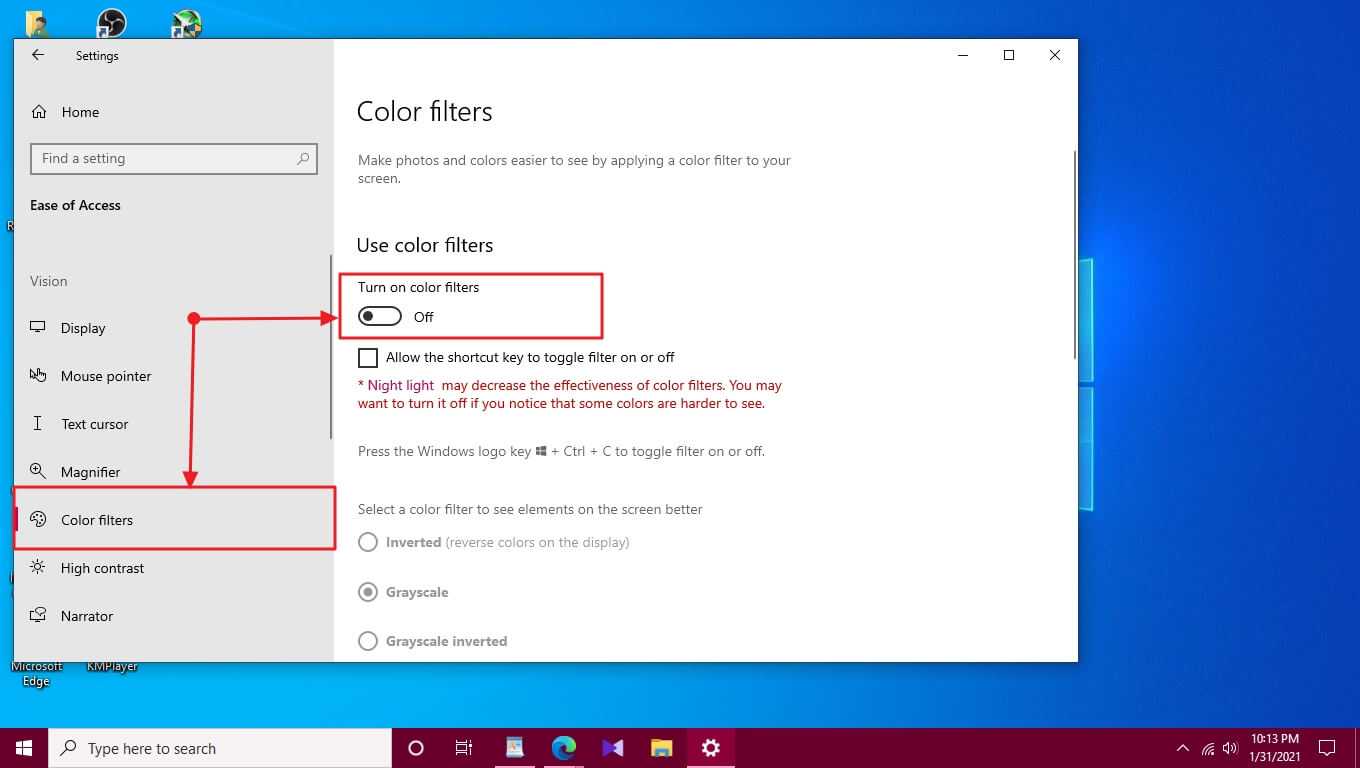Select the High contrast option

[x=102, y=568]
